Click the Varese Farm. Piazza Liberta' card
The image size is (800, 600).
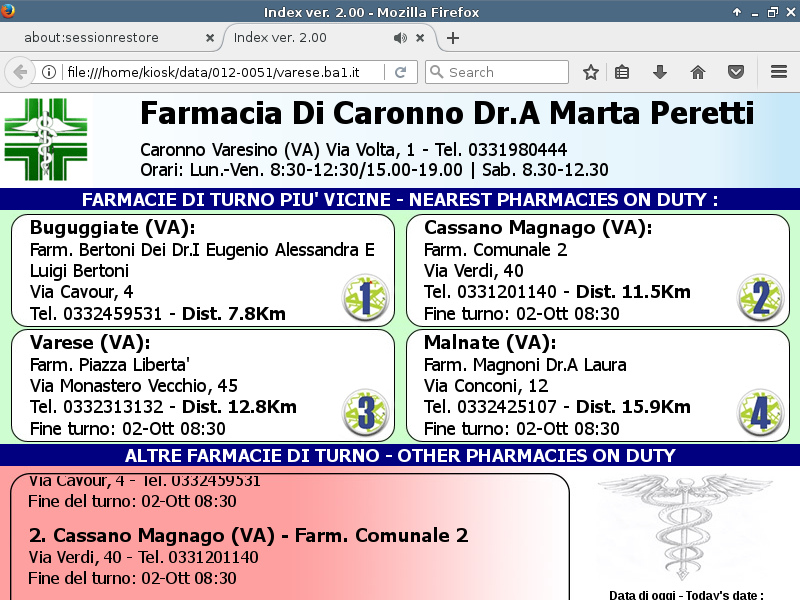click(202, 385)
